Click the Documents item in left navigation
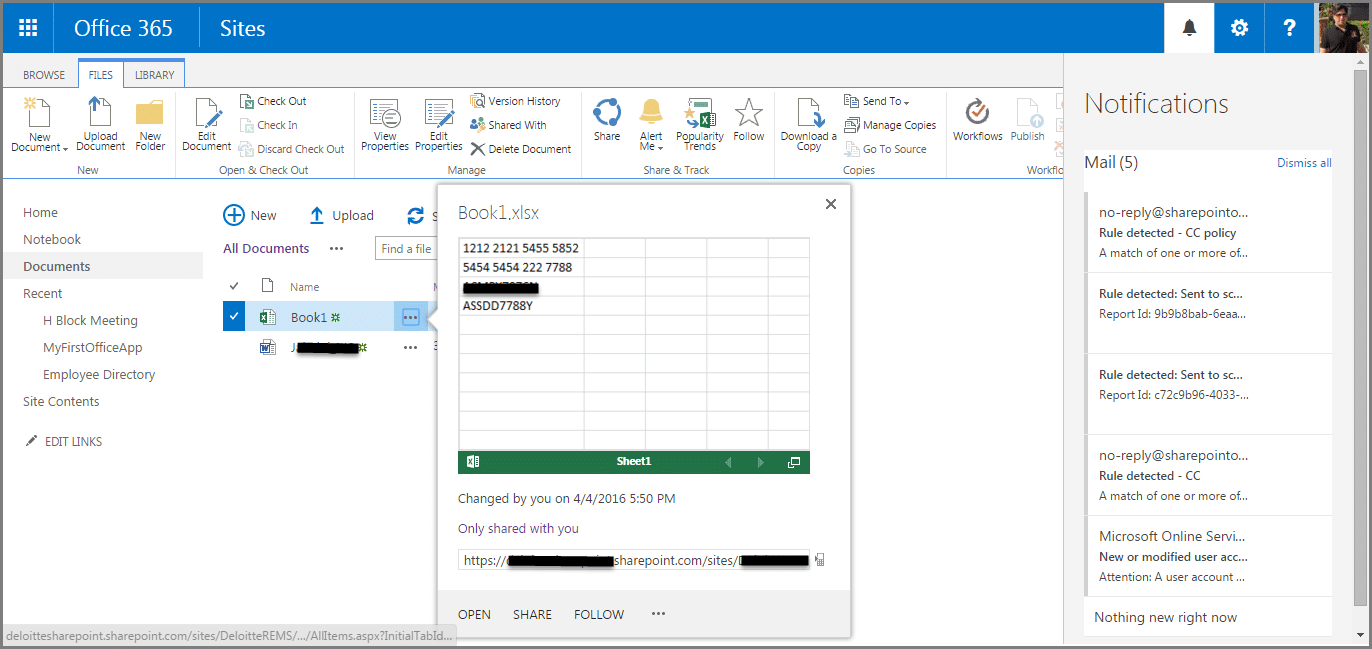The image size is (1372, 649). coord(103,266)
